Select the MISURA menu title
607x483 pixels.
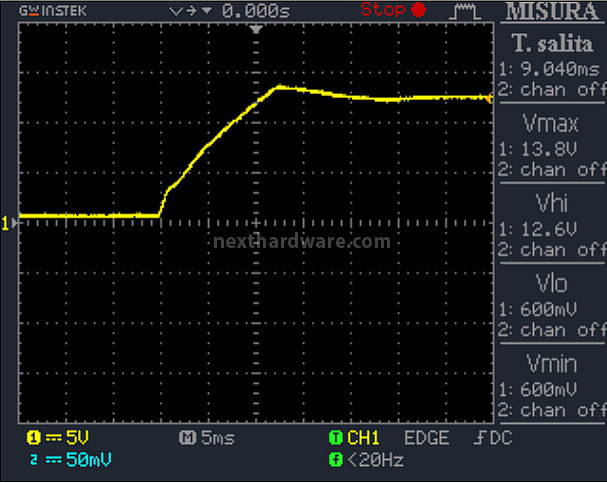552,12
